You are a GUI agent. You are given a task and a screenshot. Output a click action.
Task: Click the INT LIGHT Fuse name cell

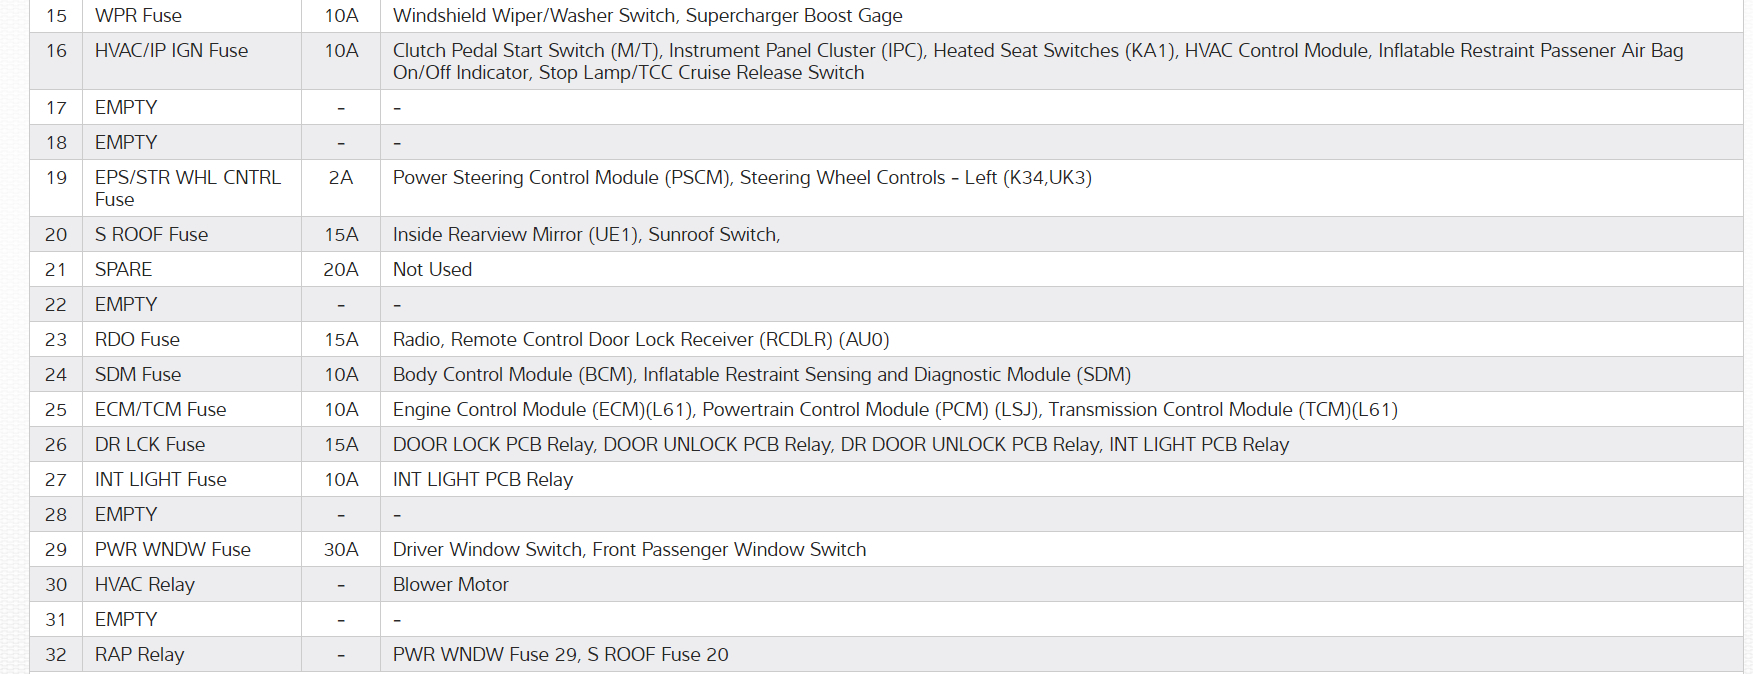(160, 480)
